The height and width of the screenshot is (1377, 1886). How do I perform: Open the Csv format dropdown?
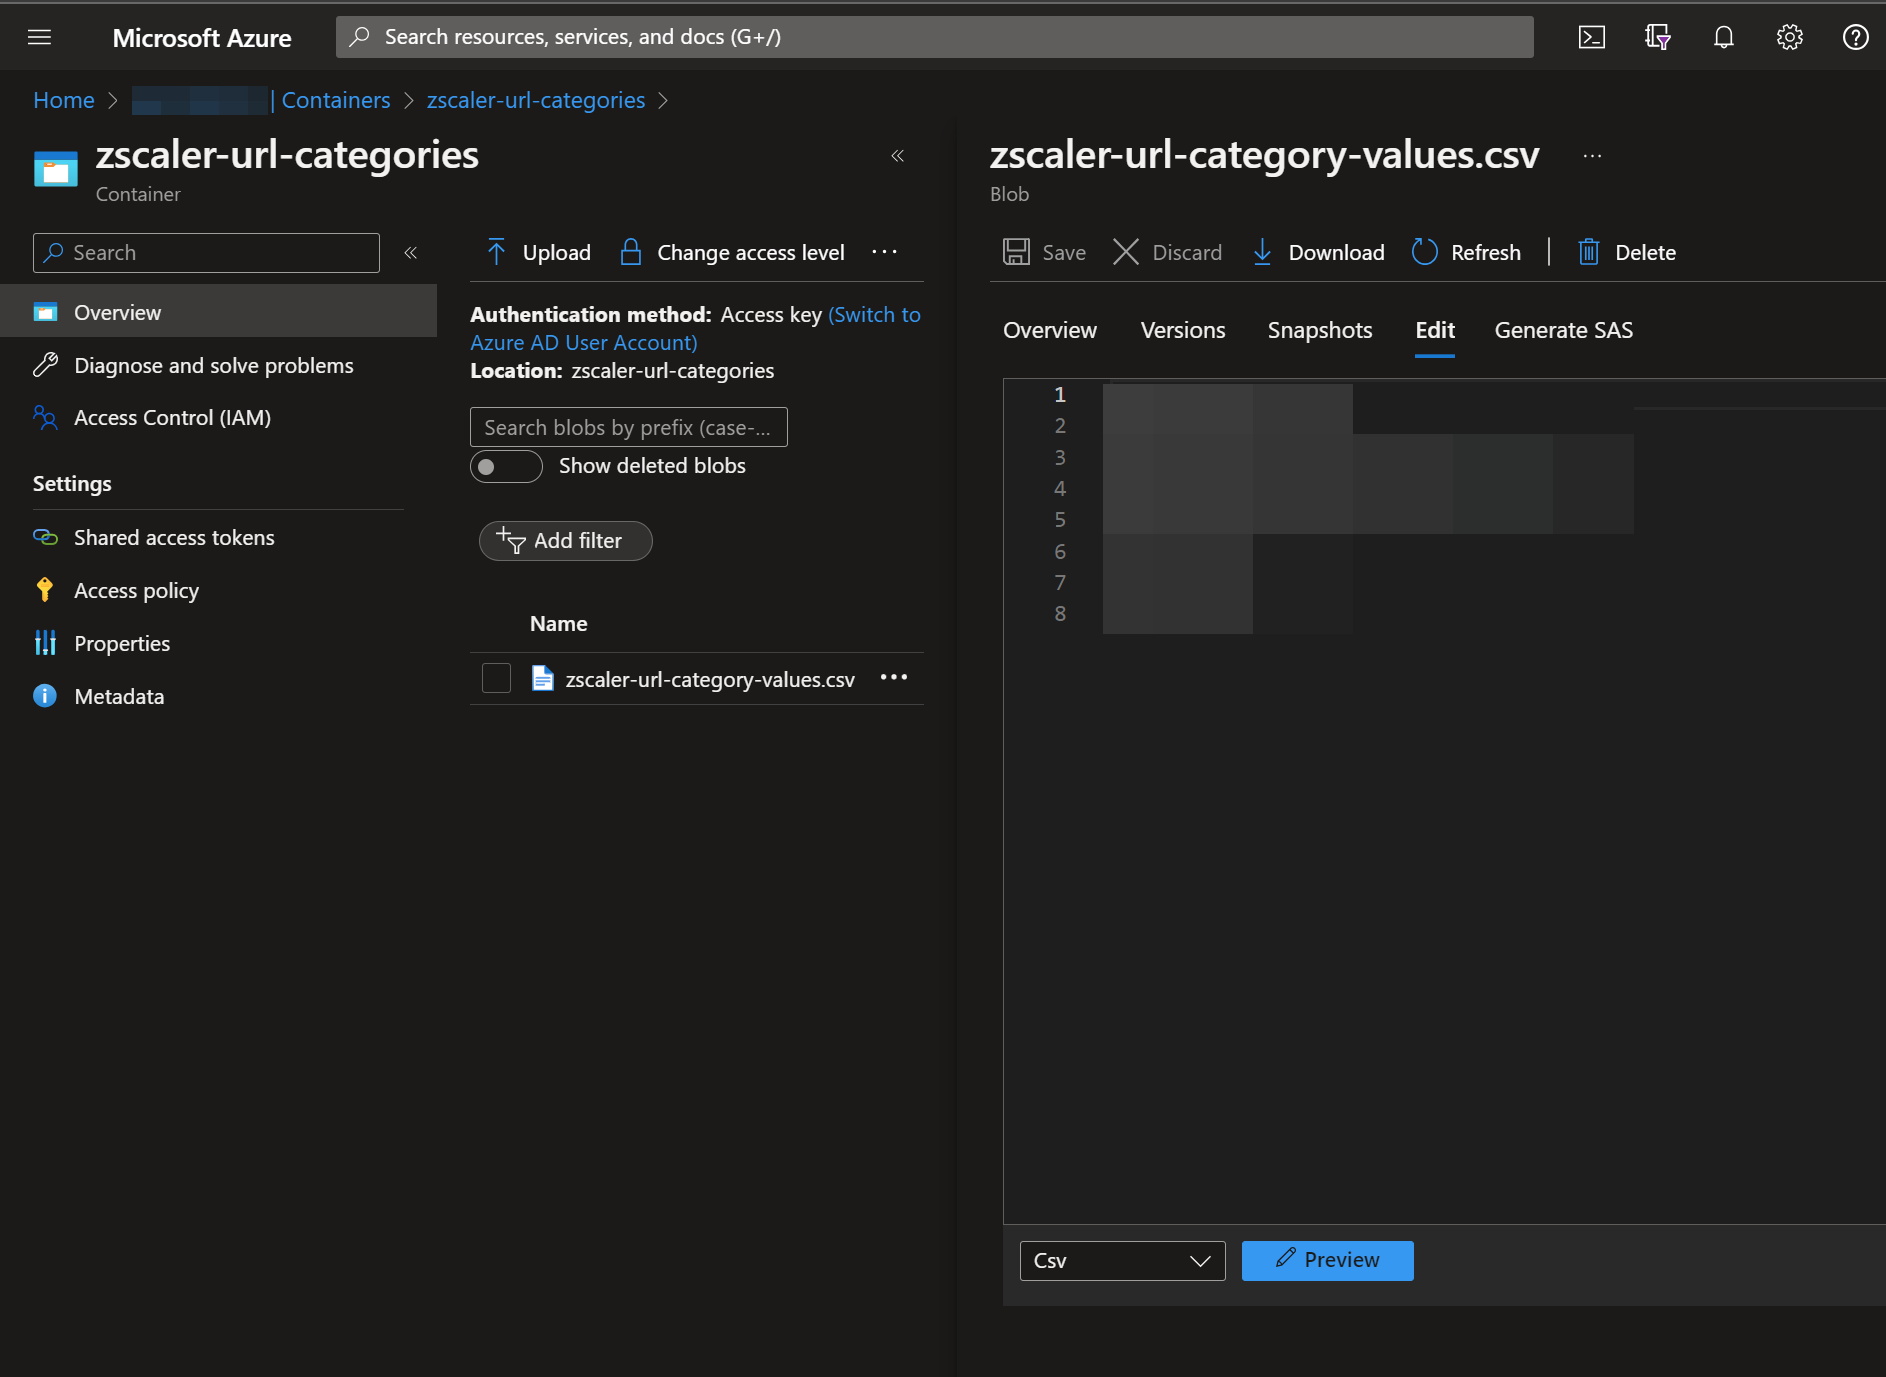tap(1122, 1260)
